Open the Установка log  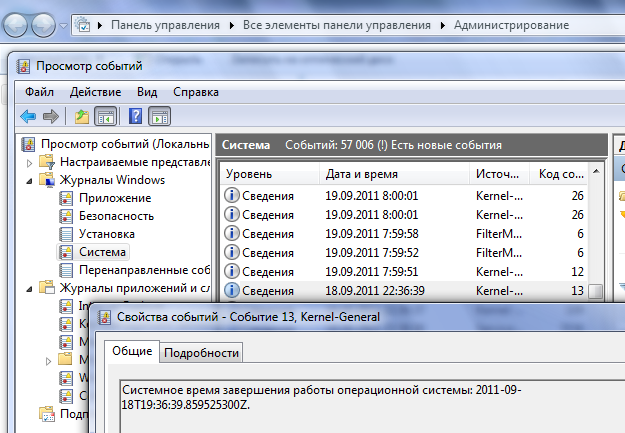pos(106,234)
